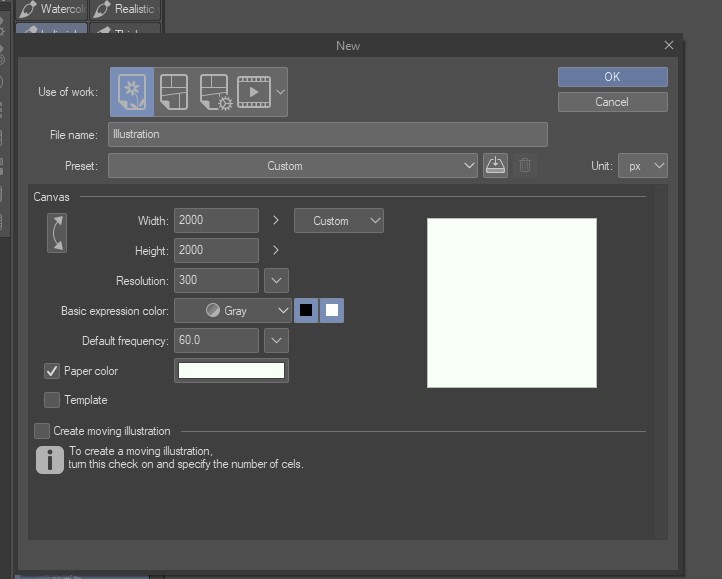Open the Unit px dropdown
The image size is (722, 579).
(642, 166)
